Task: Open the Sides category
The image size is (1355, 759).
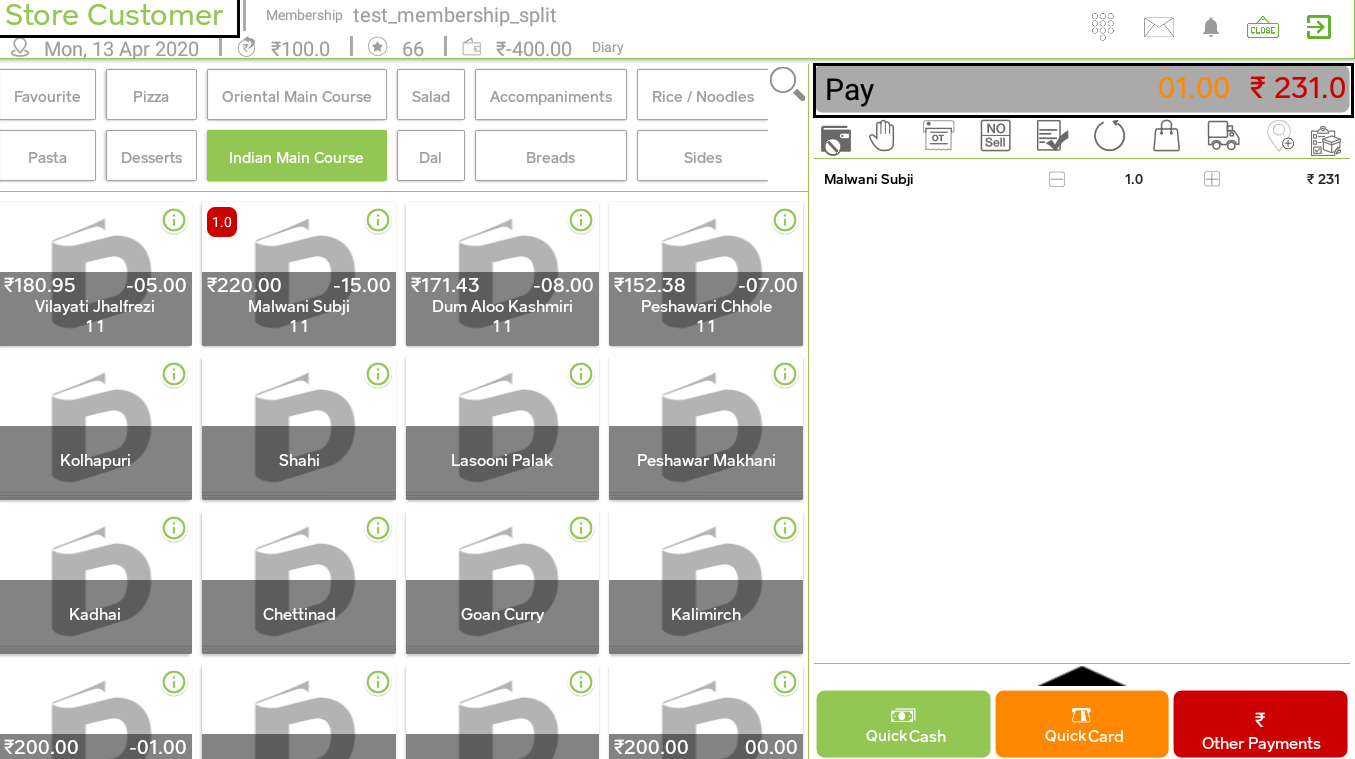Action: [x=703, y=157]
